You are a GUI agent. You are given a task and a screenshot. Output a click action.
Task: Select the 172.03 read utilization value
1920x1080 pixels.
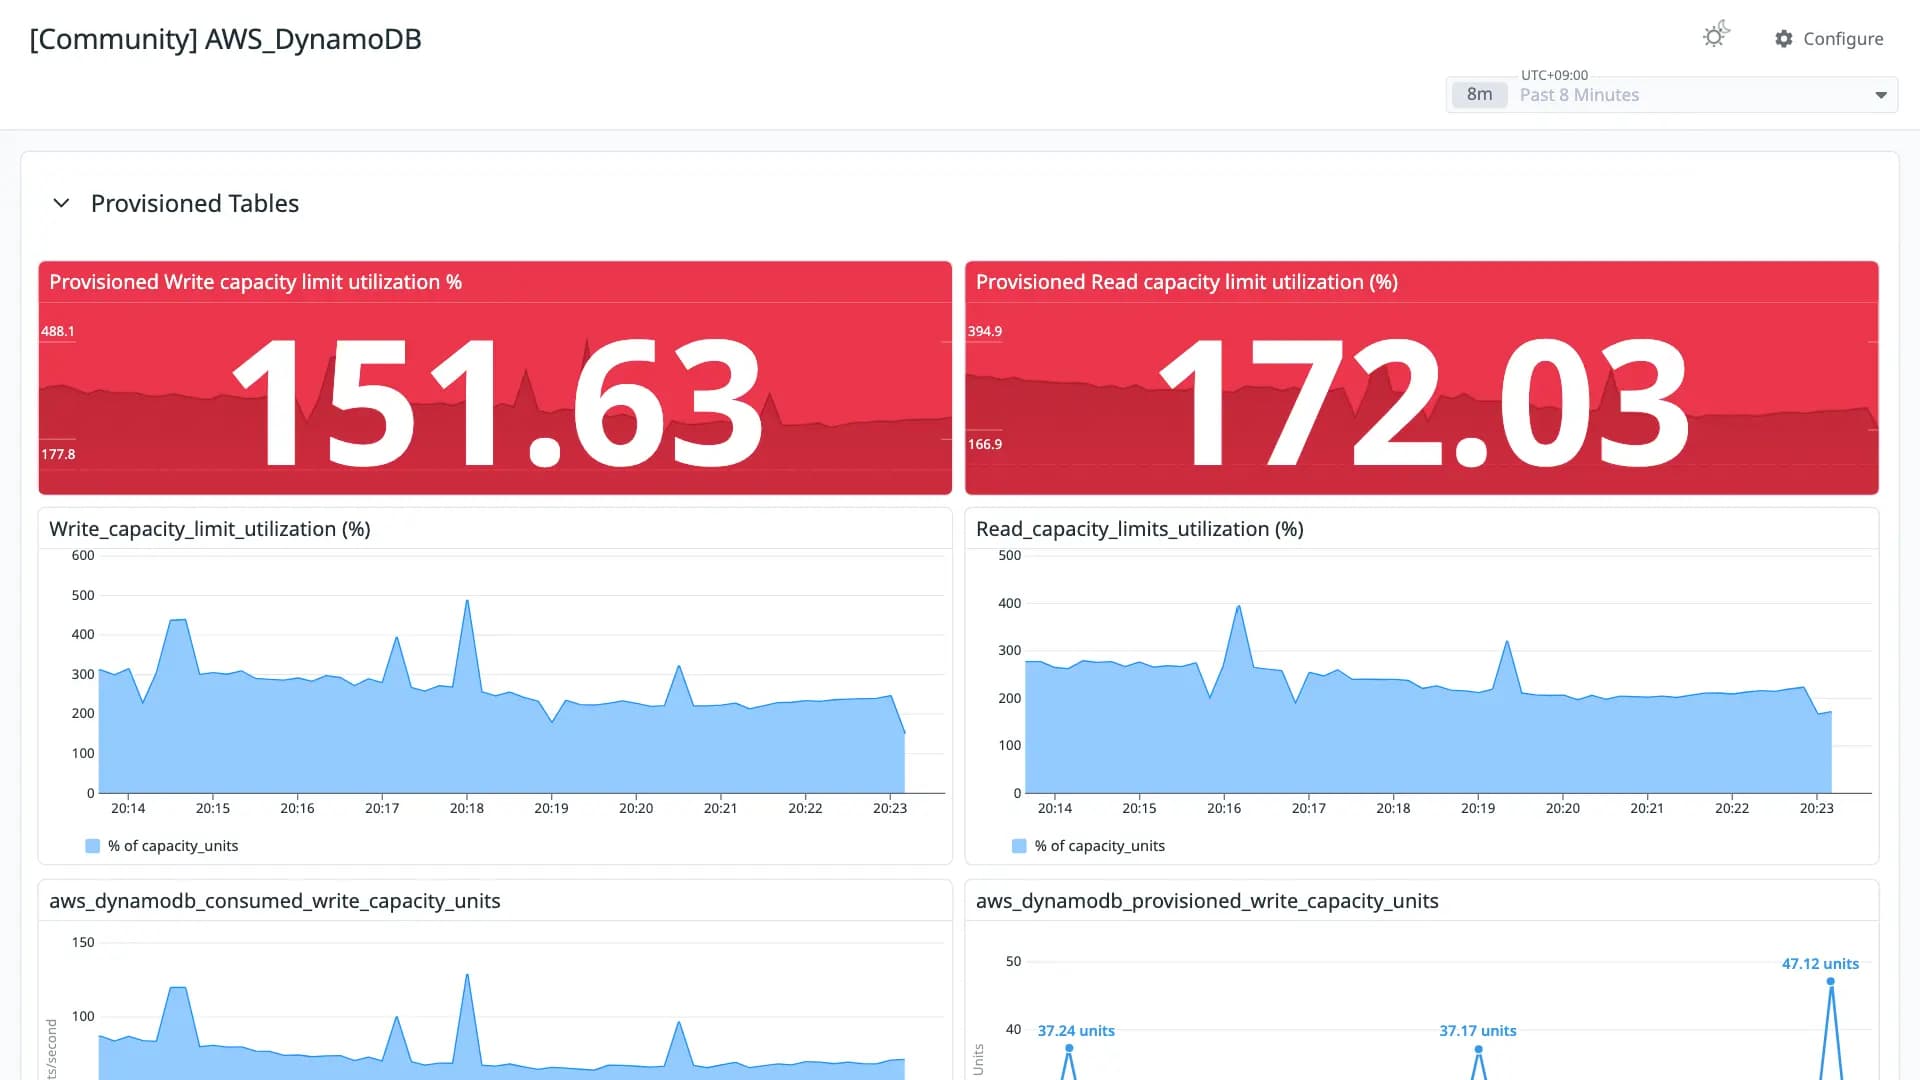coord(1424,403)
